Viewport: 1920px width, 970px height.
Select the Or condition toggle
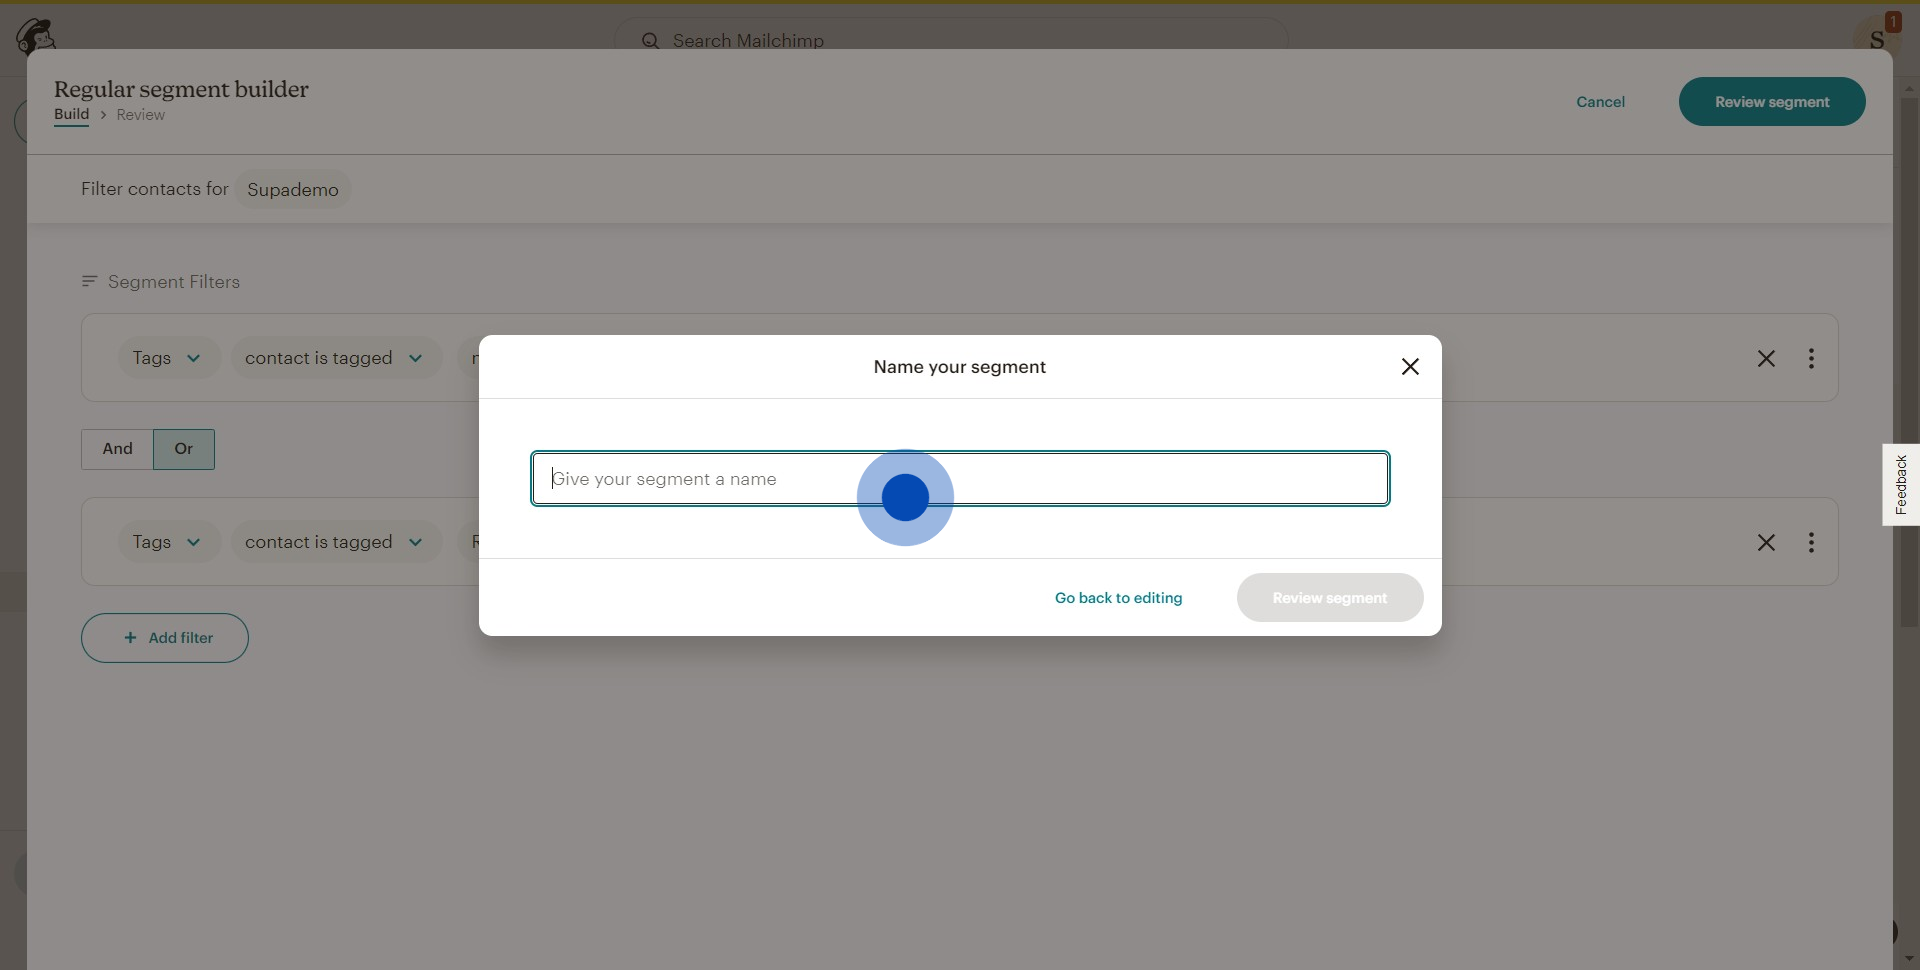[x=184, y=449]
